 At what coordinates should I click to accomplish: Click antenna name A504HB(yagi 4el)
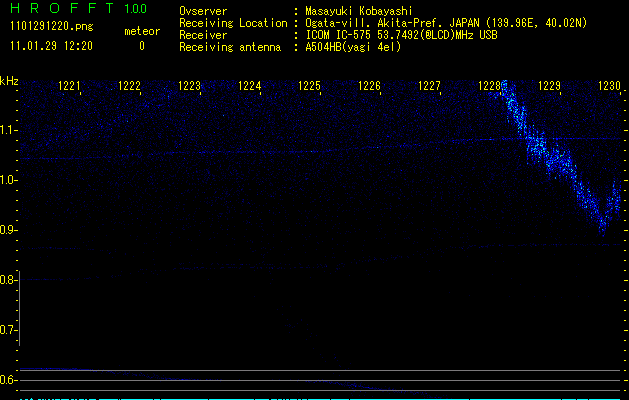(x=353, y=47)
